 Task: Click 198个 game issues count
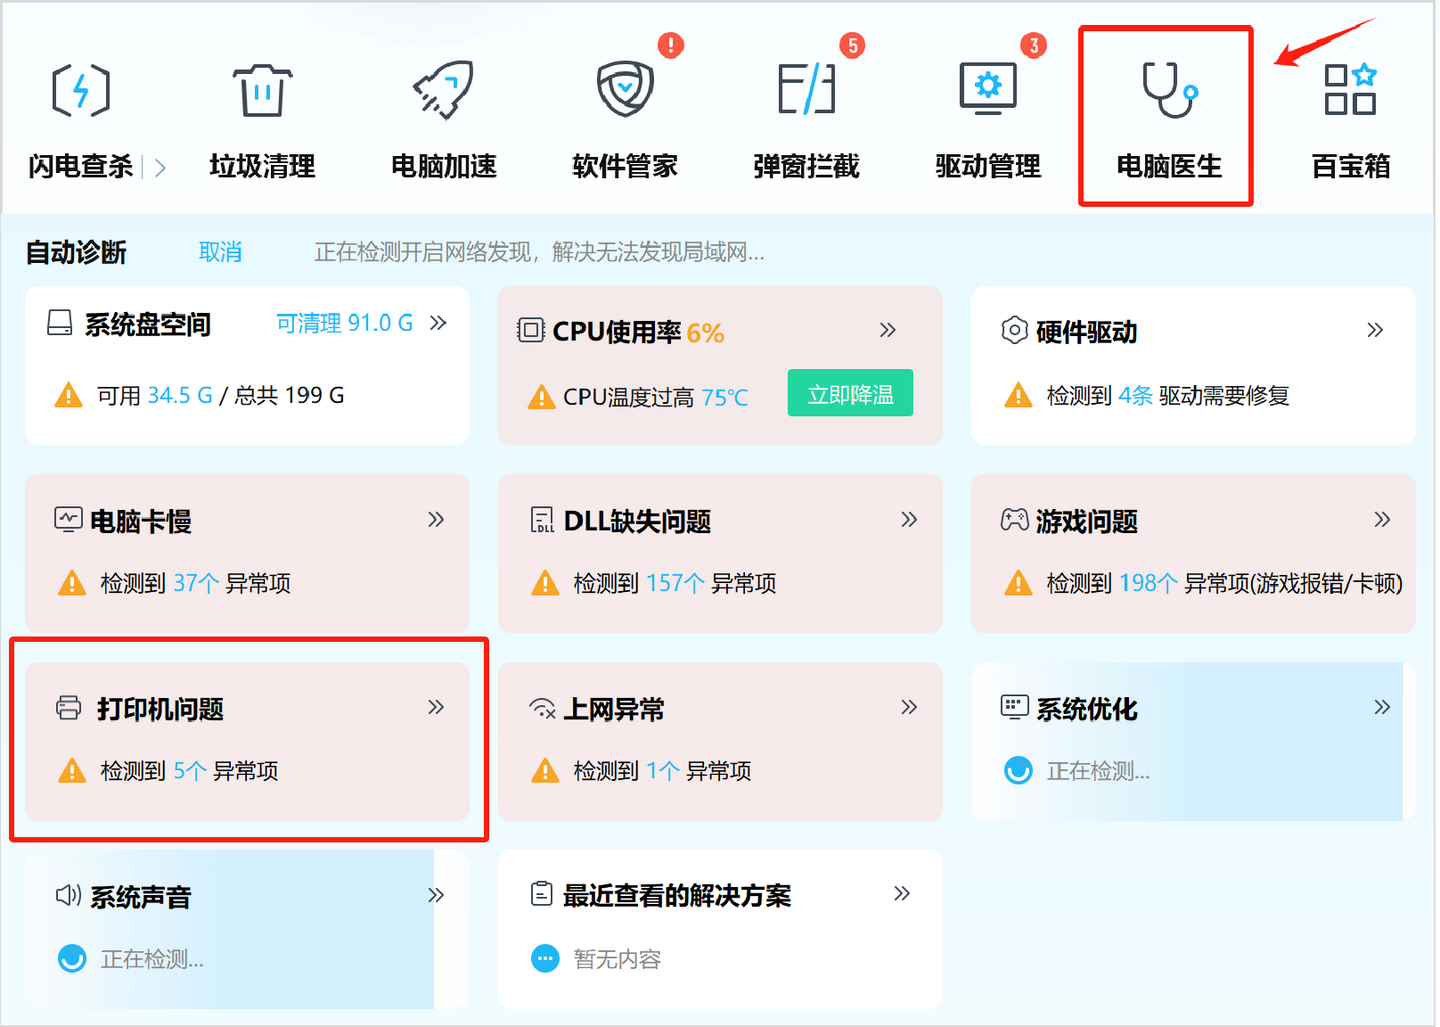pyautogui.click(x=1148, y=583)
